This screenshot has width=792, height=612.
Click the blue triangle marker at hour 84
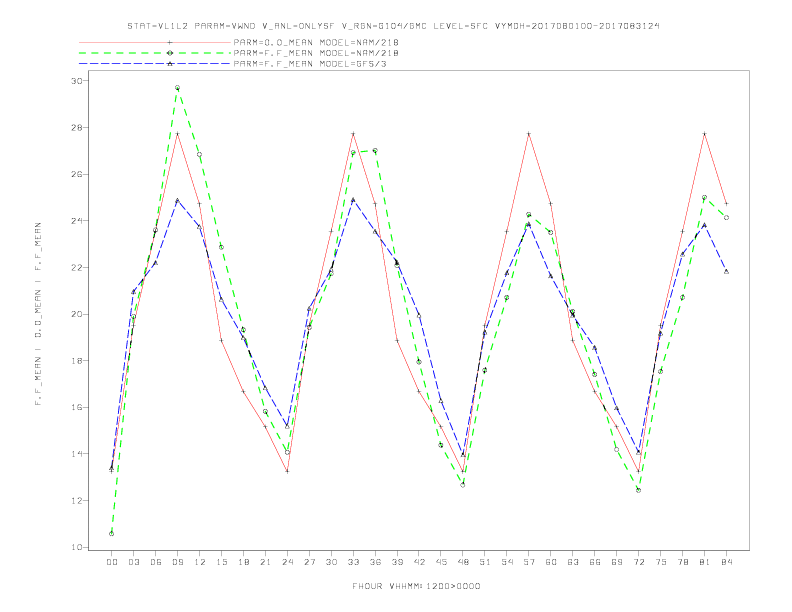(726, 272)
